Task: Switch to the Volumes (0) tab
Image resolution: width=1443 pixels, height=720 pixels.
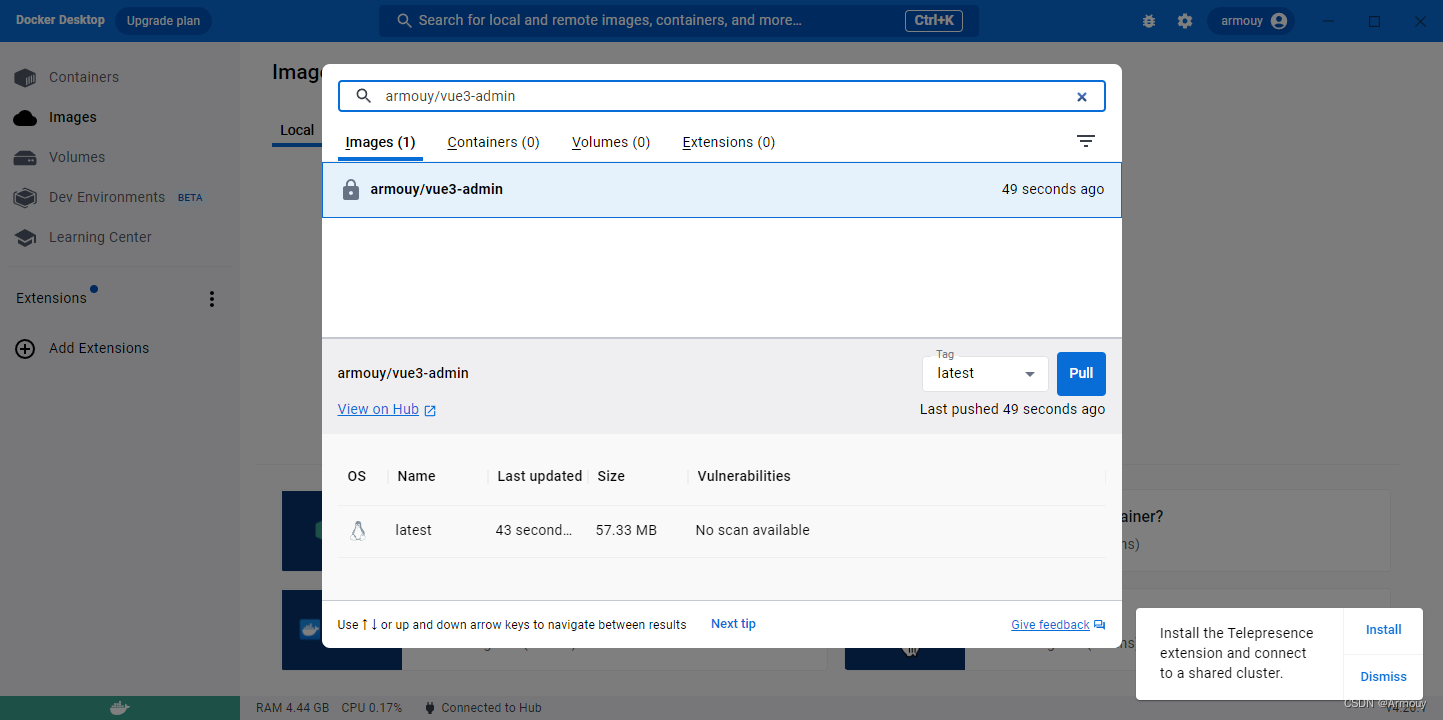Action: pos(611,142)
